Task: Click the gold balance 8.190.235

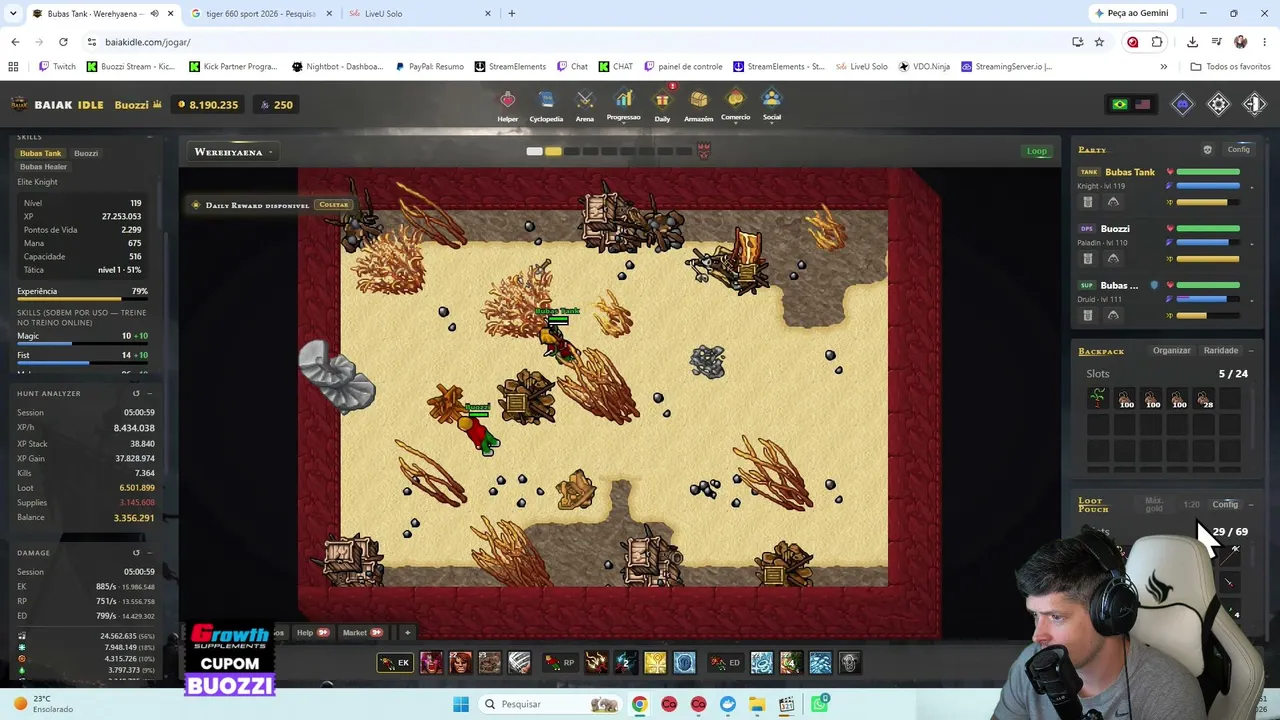Action: coord(208,105)
